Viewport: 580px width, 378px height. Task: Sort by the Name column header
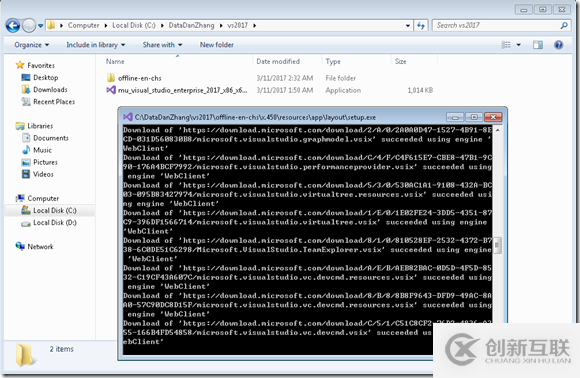[x=115, y=61]
